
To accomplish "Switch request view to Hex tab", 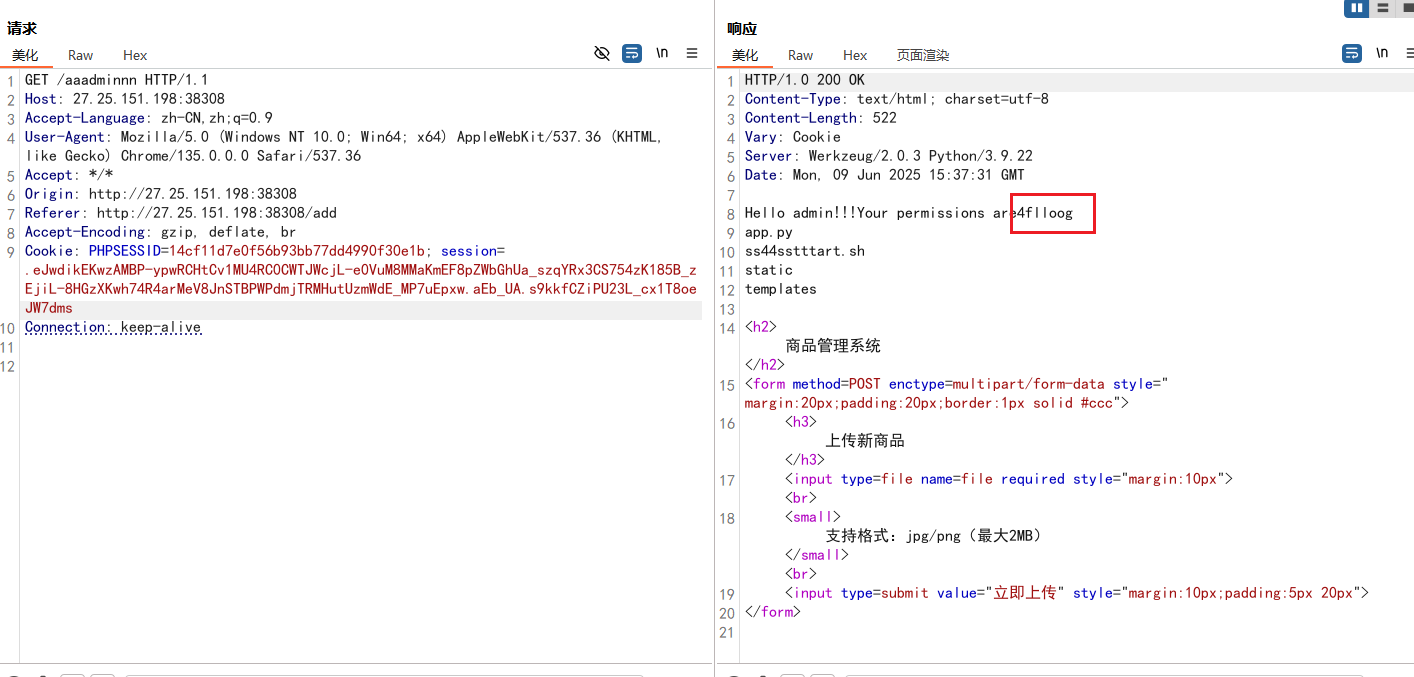I will 135,55.
